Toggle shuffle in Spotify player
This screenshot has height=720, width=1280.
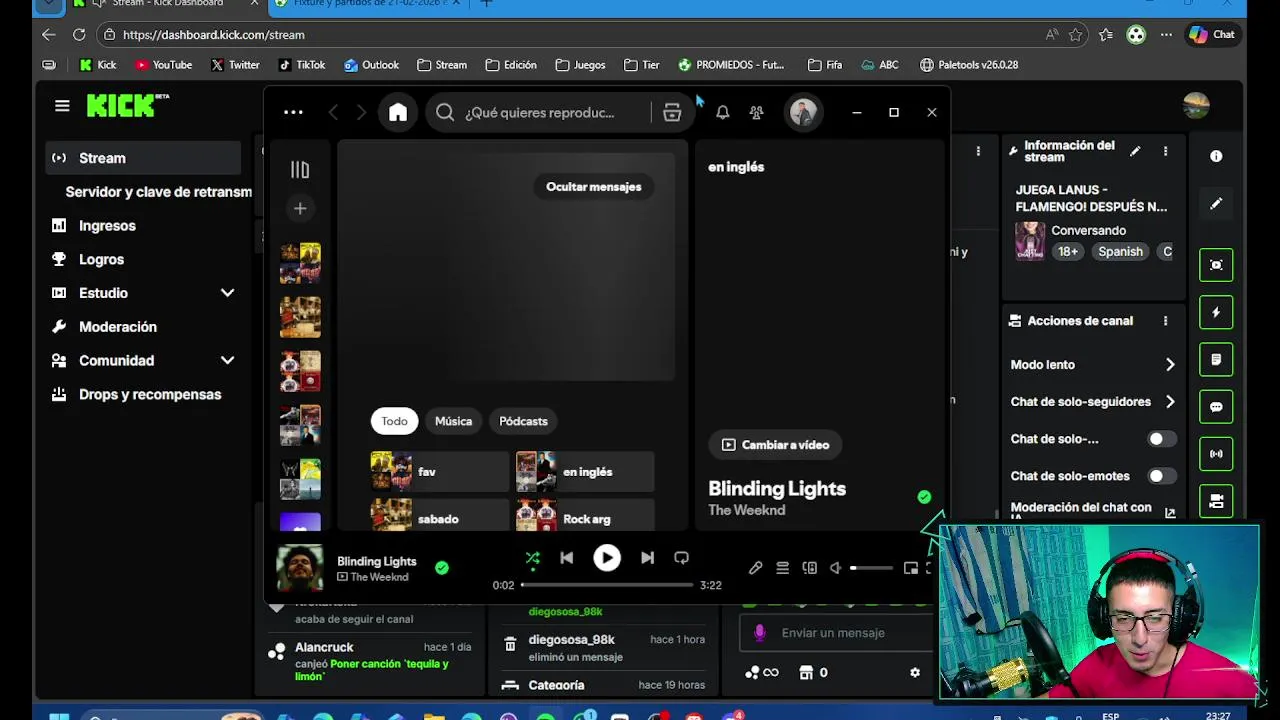pos(533,558)
